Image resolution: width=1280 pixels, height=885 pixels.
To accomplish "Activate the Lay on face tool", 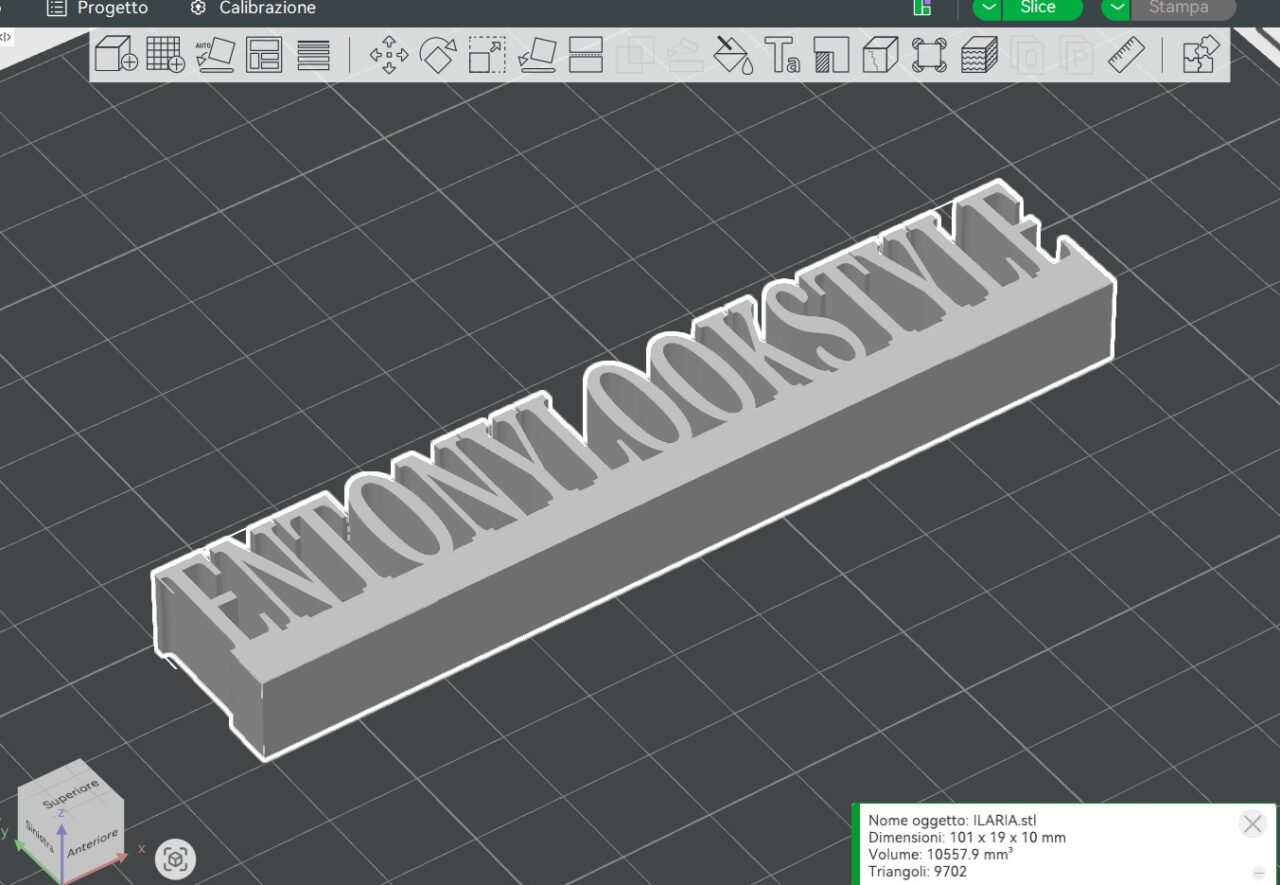I will pyautogui.click(x=536, y=54).
